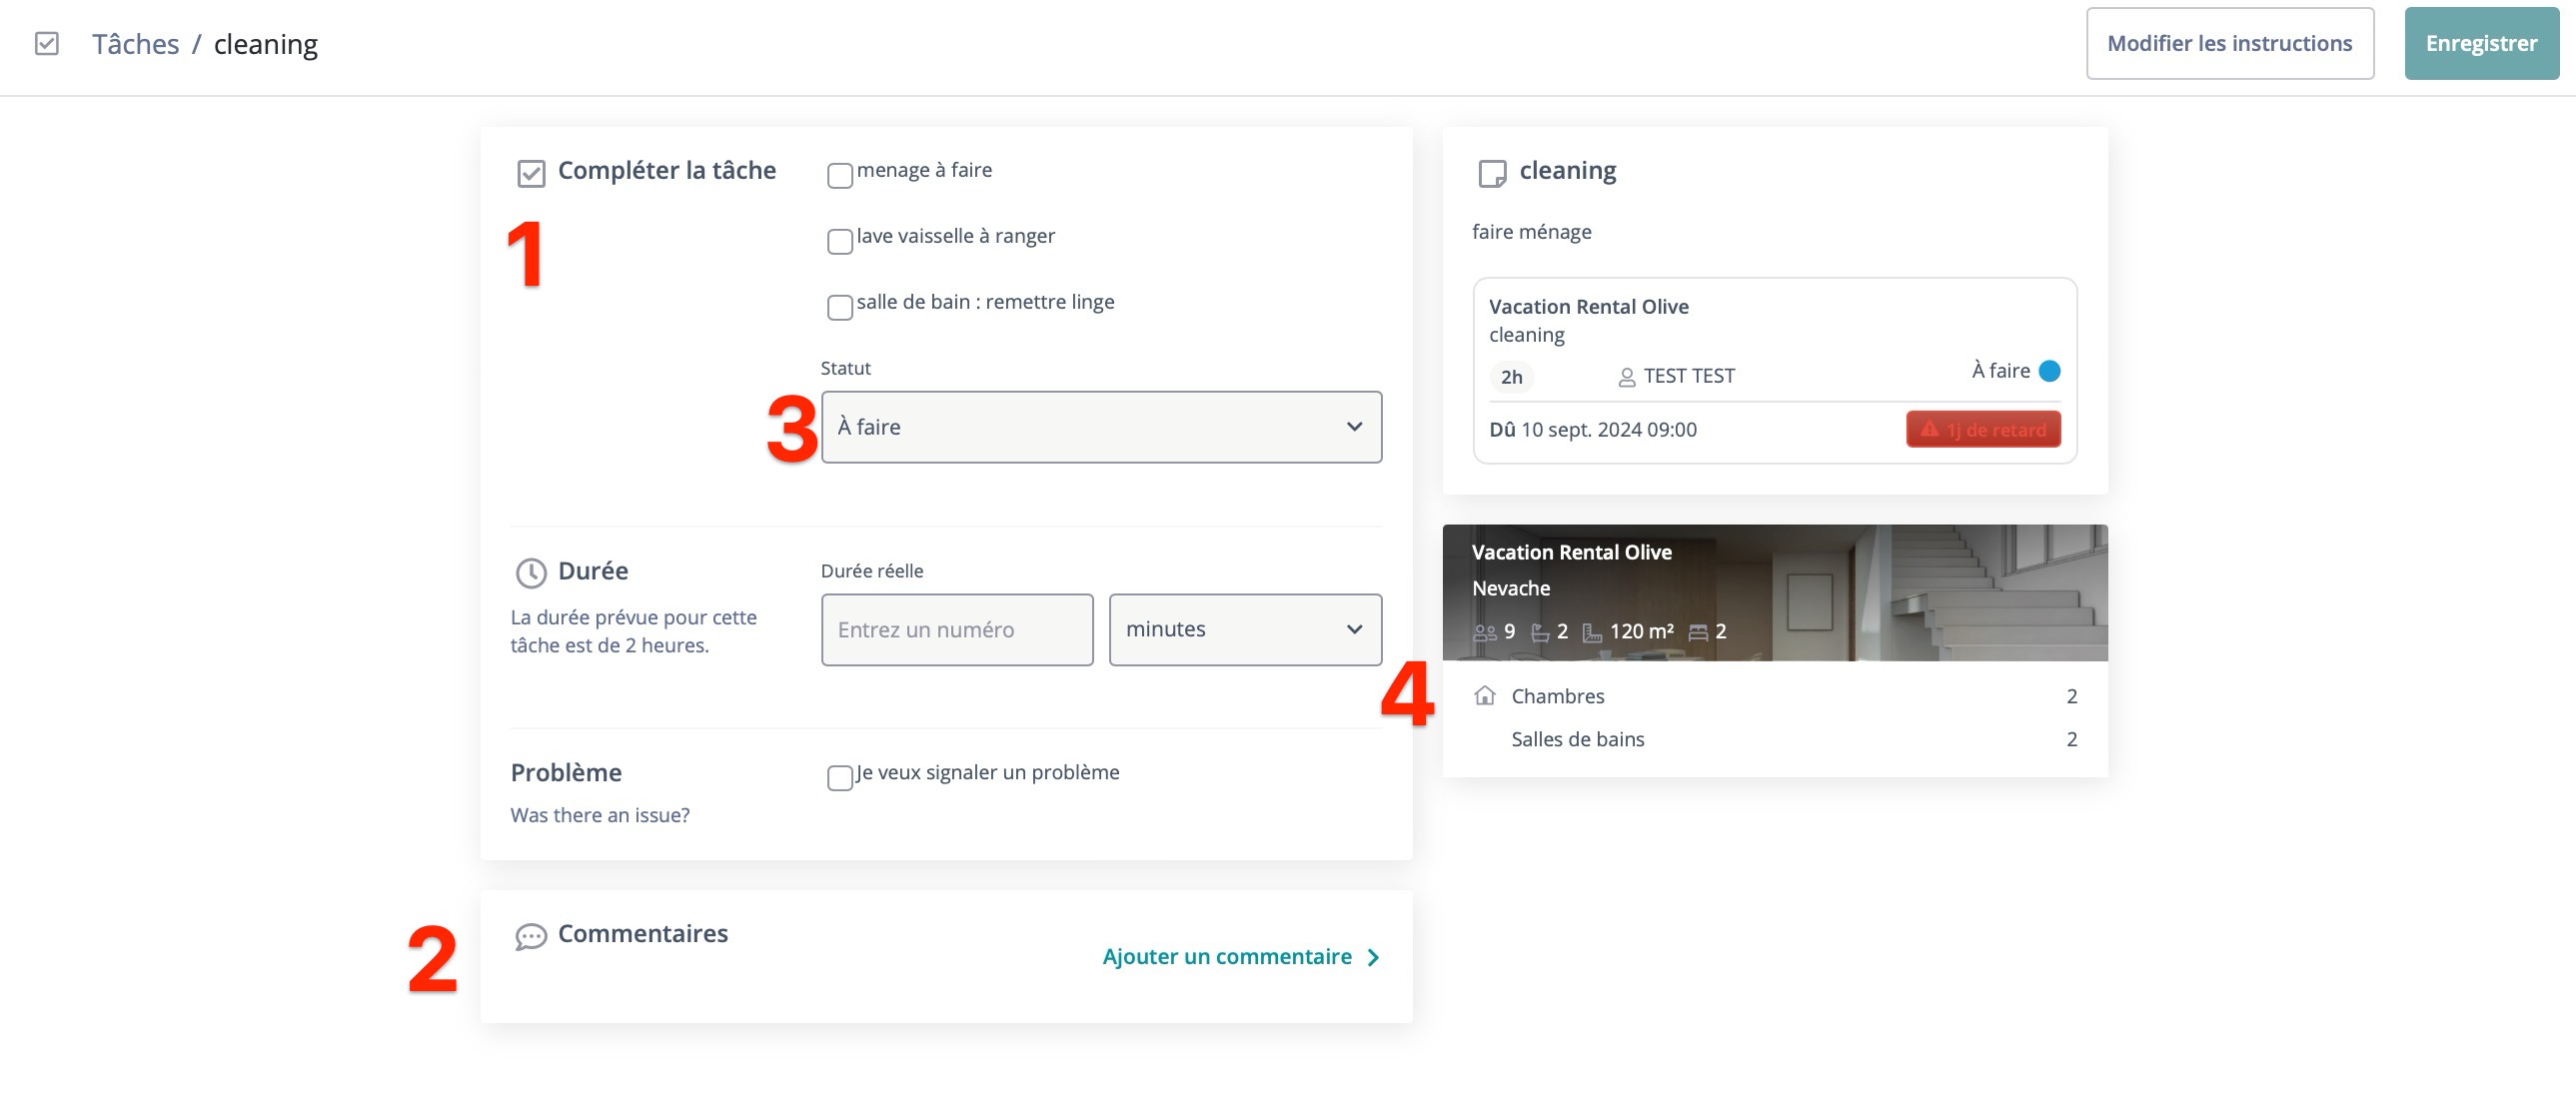Viewport: 2576px width, 1107px height.
Task: Click the note icon beside cleaning title
Action: [x=1492, y=173]
